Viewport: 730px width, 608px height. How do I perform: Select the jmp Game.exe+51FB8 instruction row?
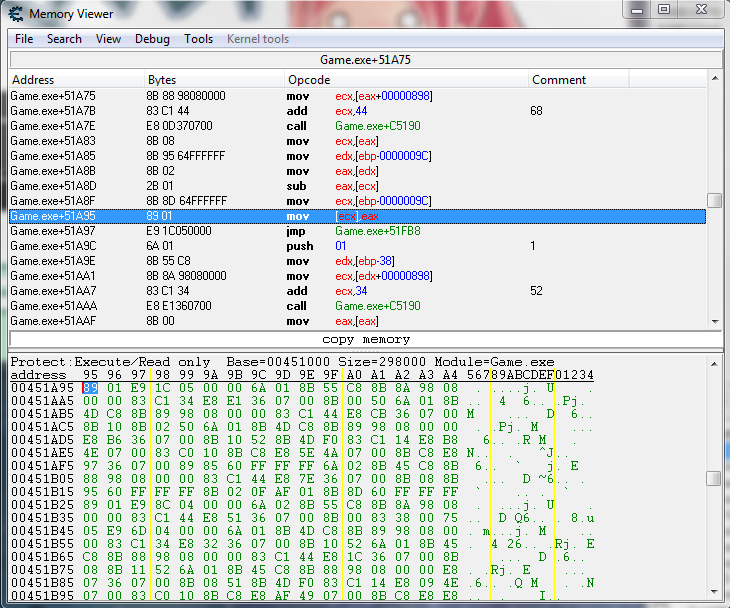(356, 231)
